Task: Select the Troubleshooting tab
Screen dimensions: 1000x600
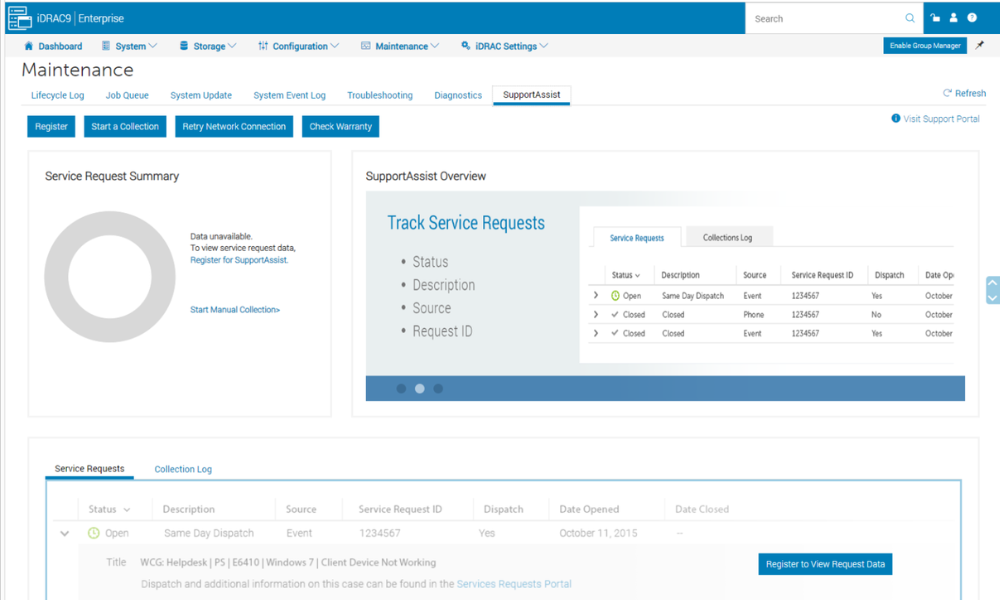Action: 380,95
